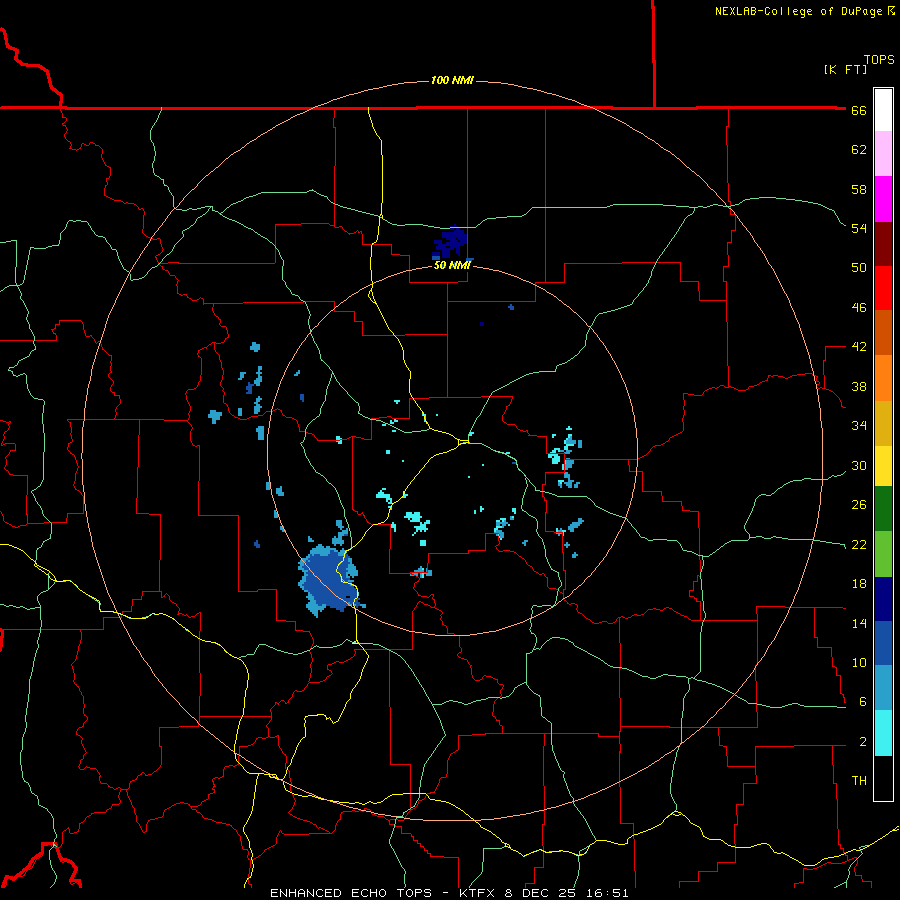The image size is (900, 900).
Task: Click the 'TOPS' legend heading
Action: [879, 60]
